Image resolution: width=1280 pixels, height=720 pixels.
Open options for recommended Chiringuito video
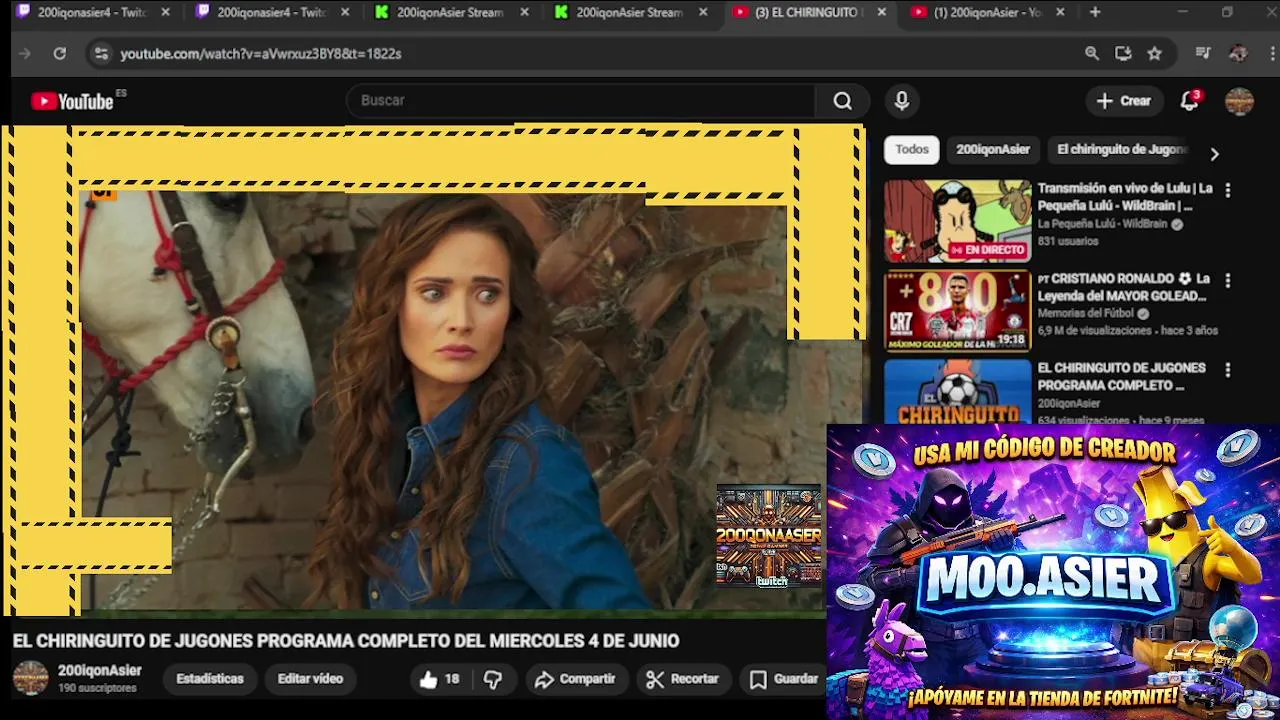pyautogui.click(x=1228, y=370)
